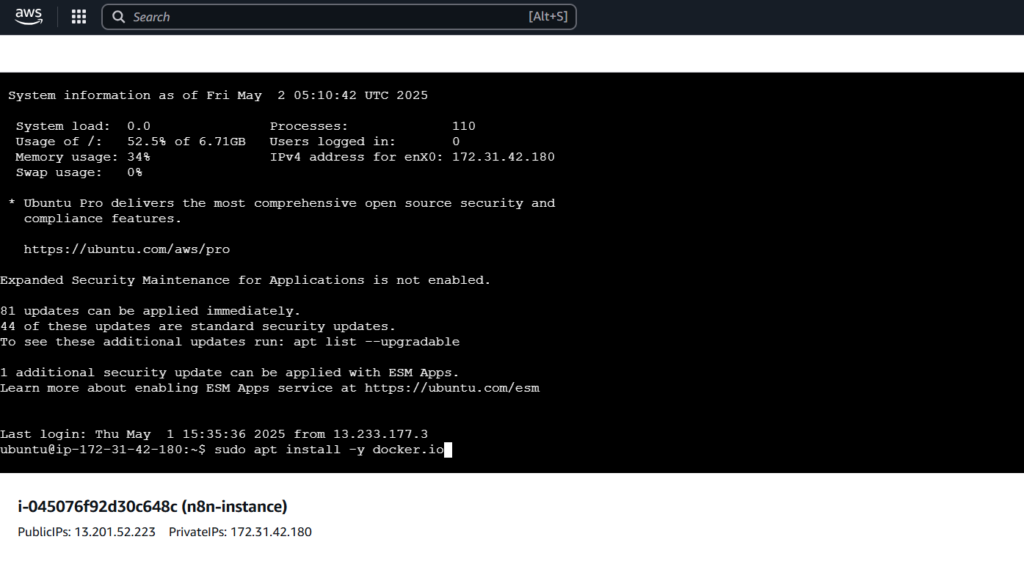Open the AWS home logo
Image resolution: width=1024 pixels, height=575 pixels.
29,16
